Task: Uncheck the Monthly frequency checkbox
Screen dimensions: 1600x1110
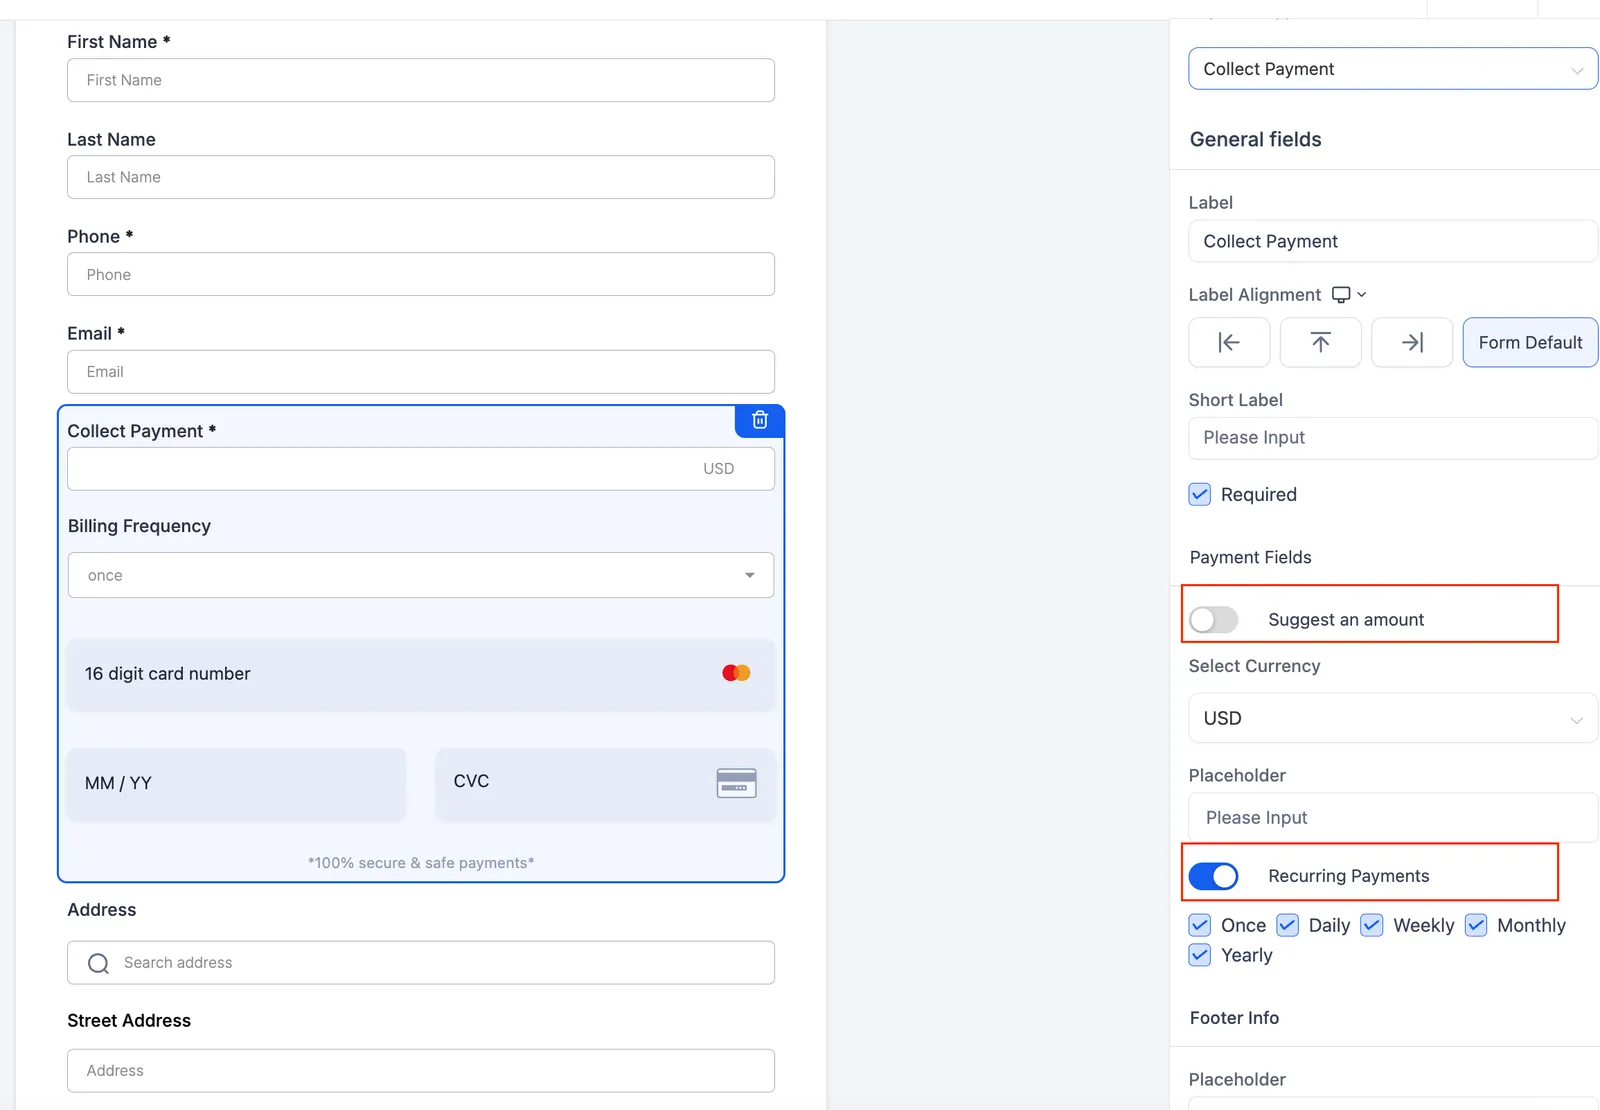Action: (1476, 925)
